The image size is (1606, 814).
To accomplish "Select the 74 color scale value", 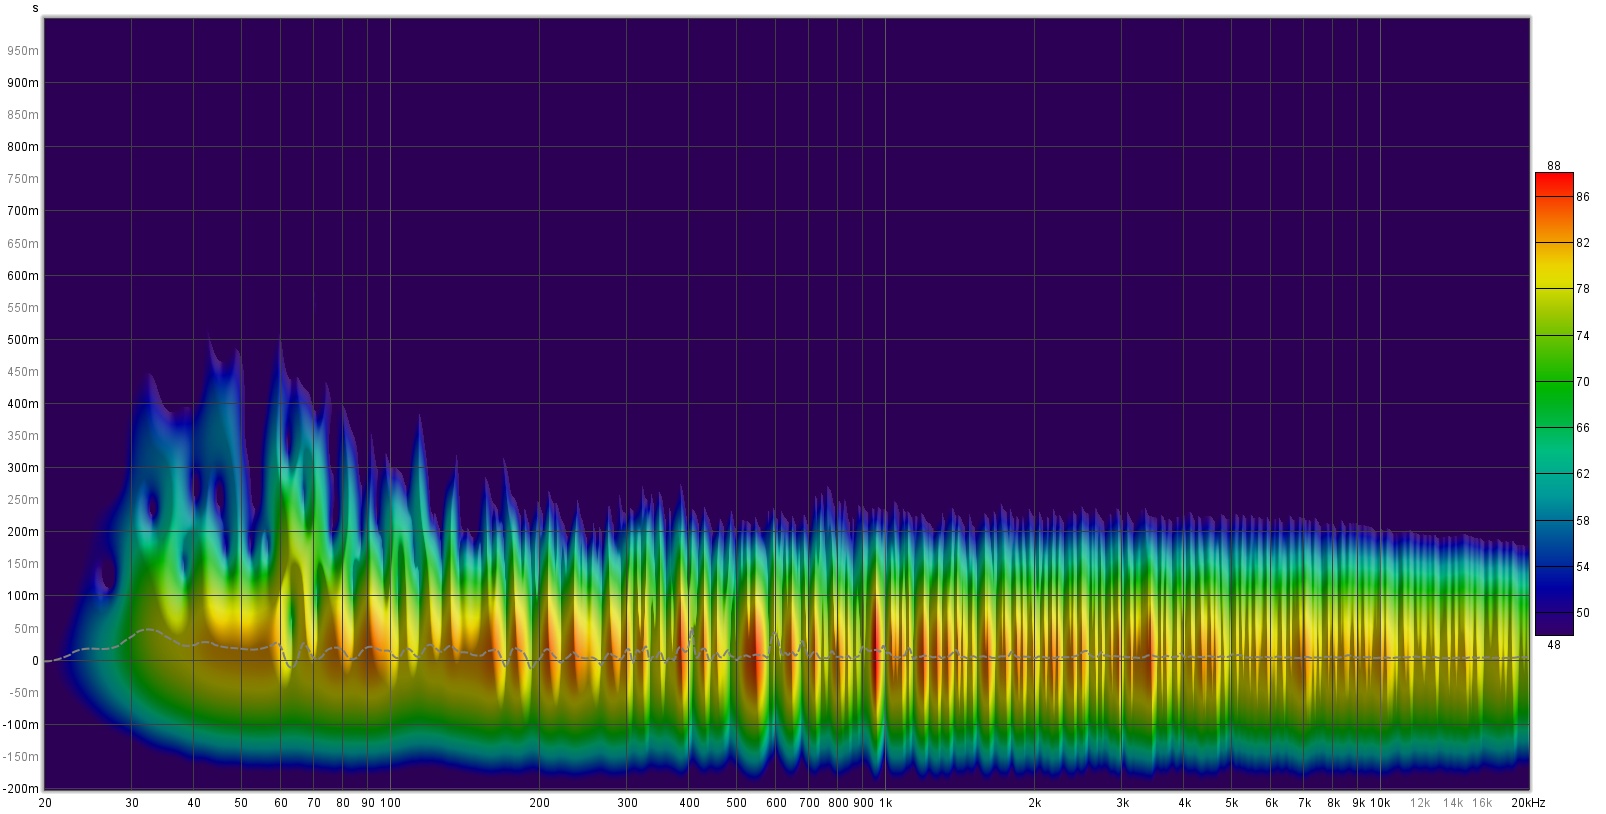I will (x=1583, y=336).
